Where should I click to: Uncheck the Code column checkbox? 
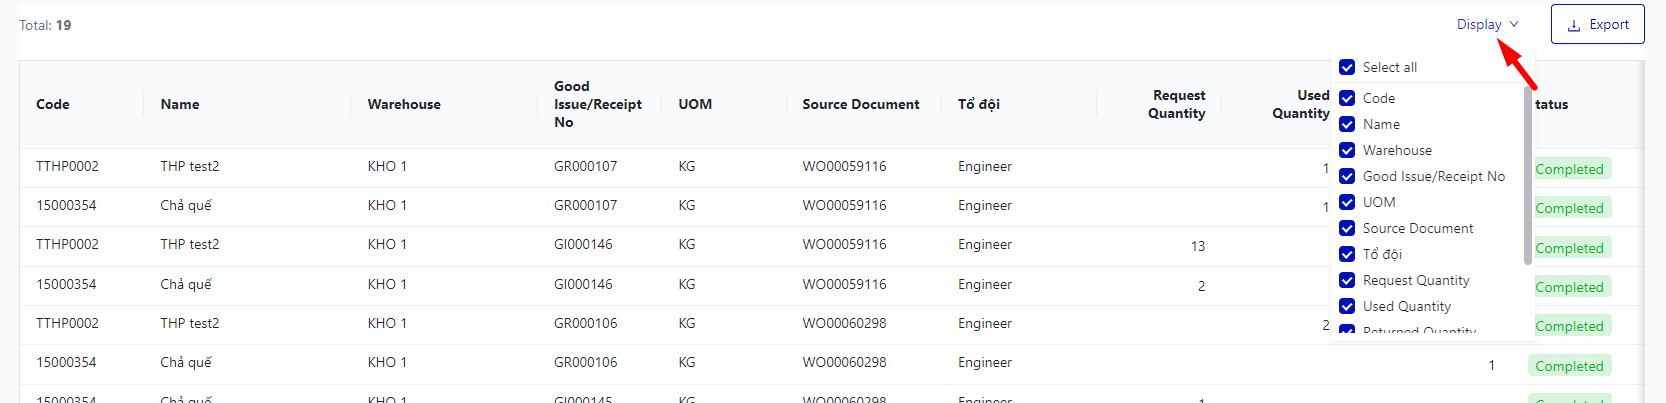click(x=1347, y=98)
